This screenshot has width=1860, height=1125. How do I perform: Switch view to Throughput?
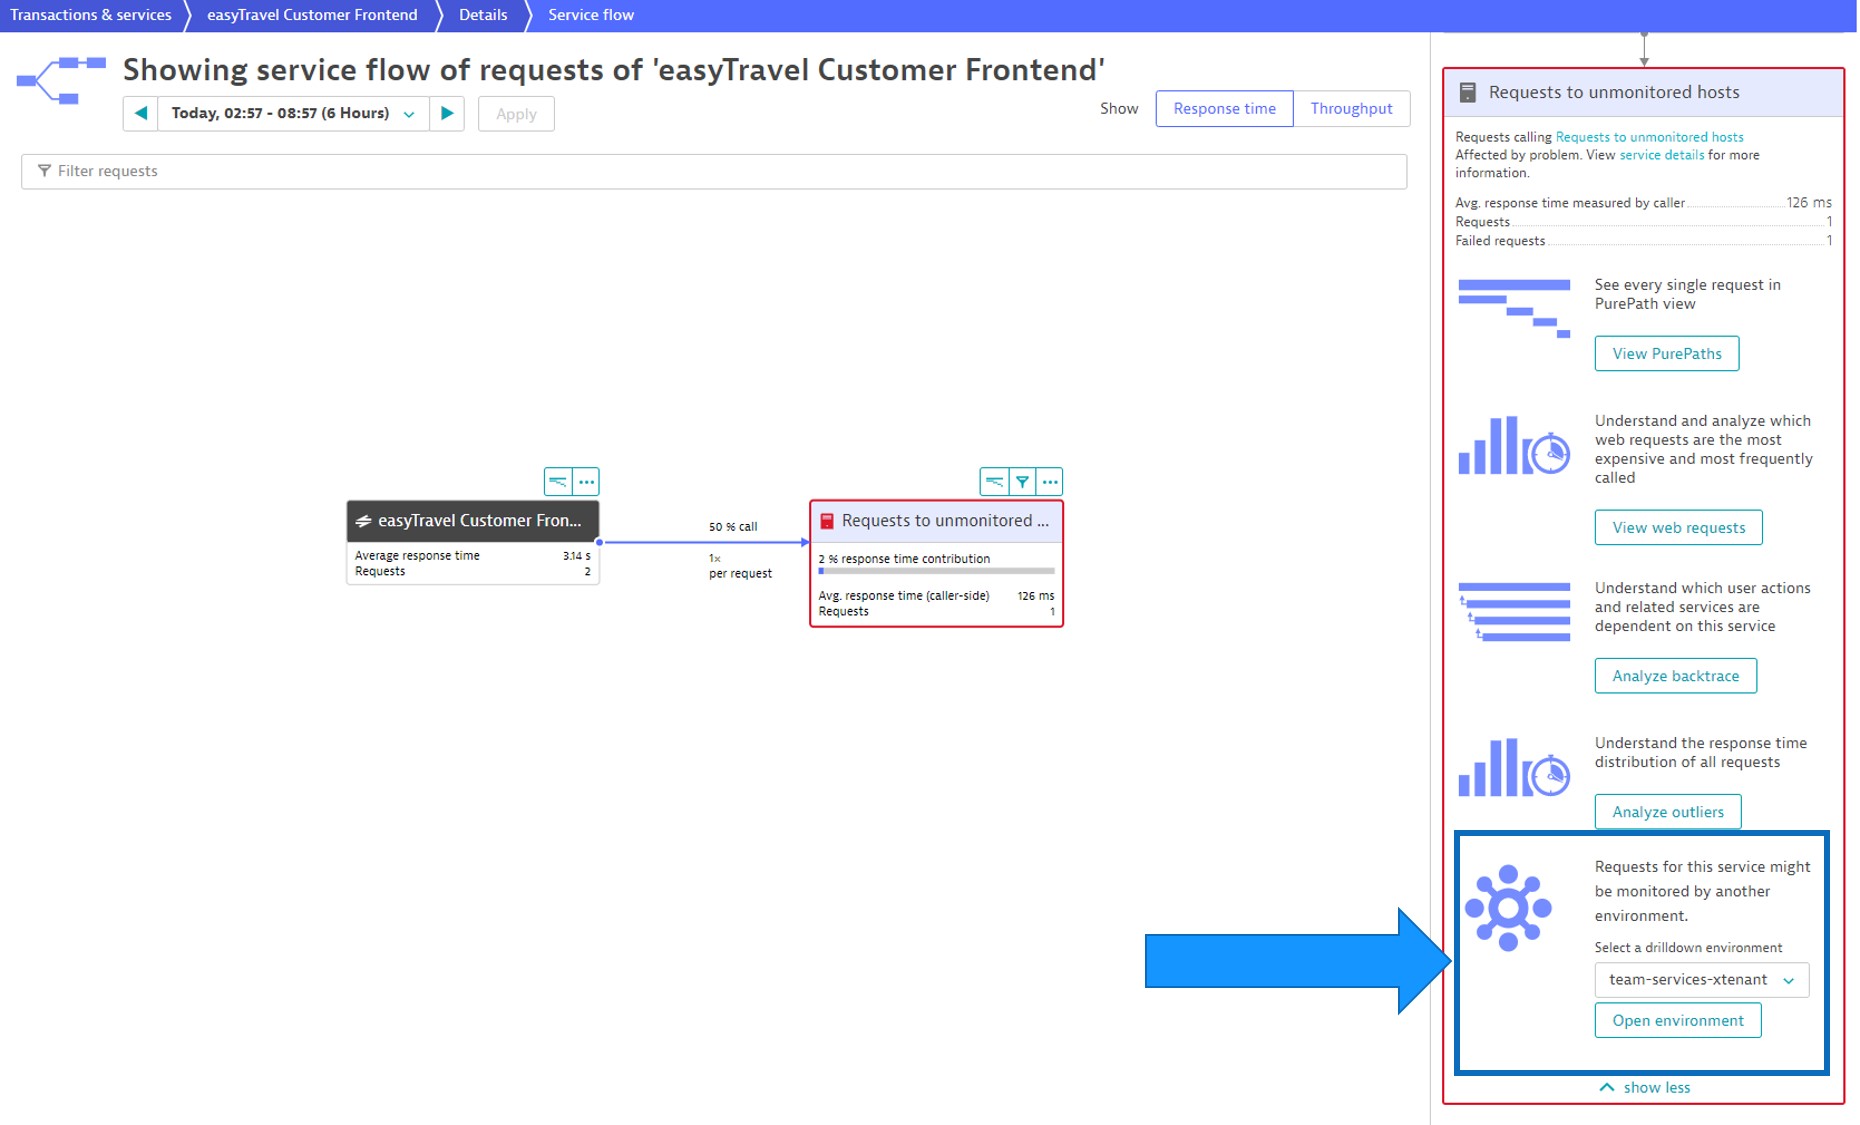tap(1351, 108)
